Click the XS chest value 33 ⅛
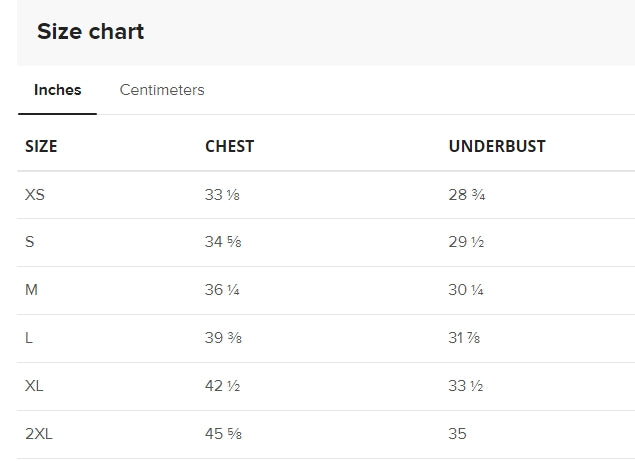 [222, 194]
